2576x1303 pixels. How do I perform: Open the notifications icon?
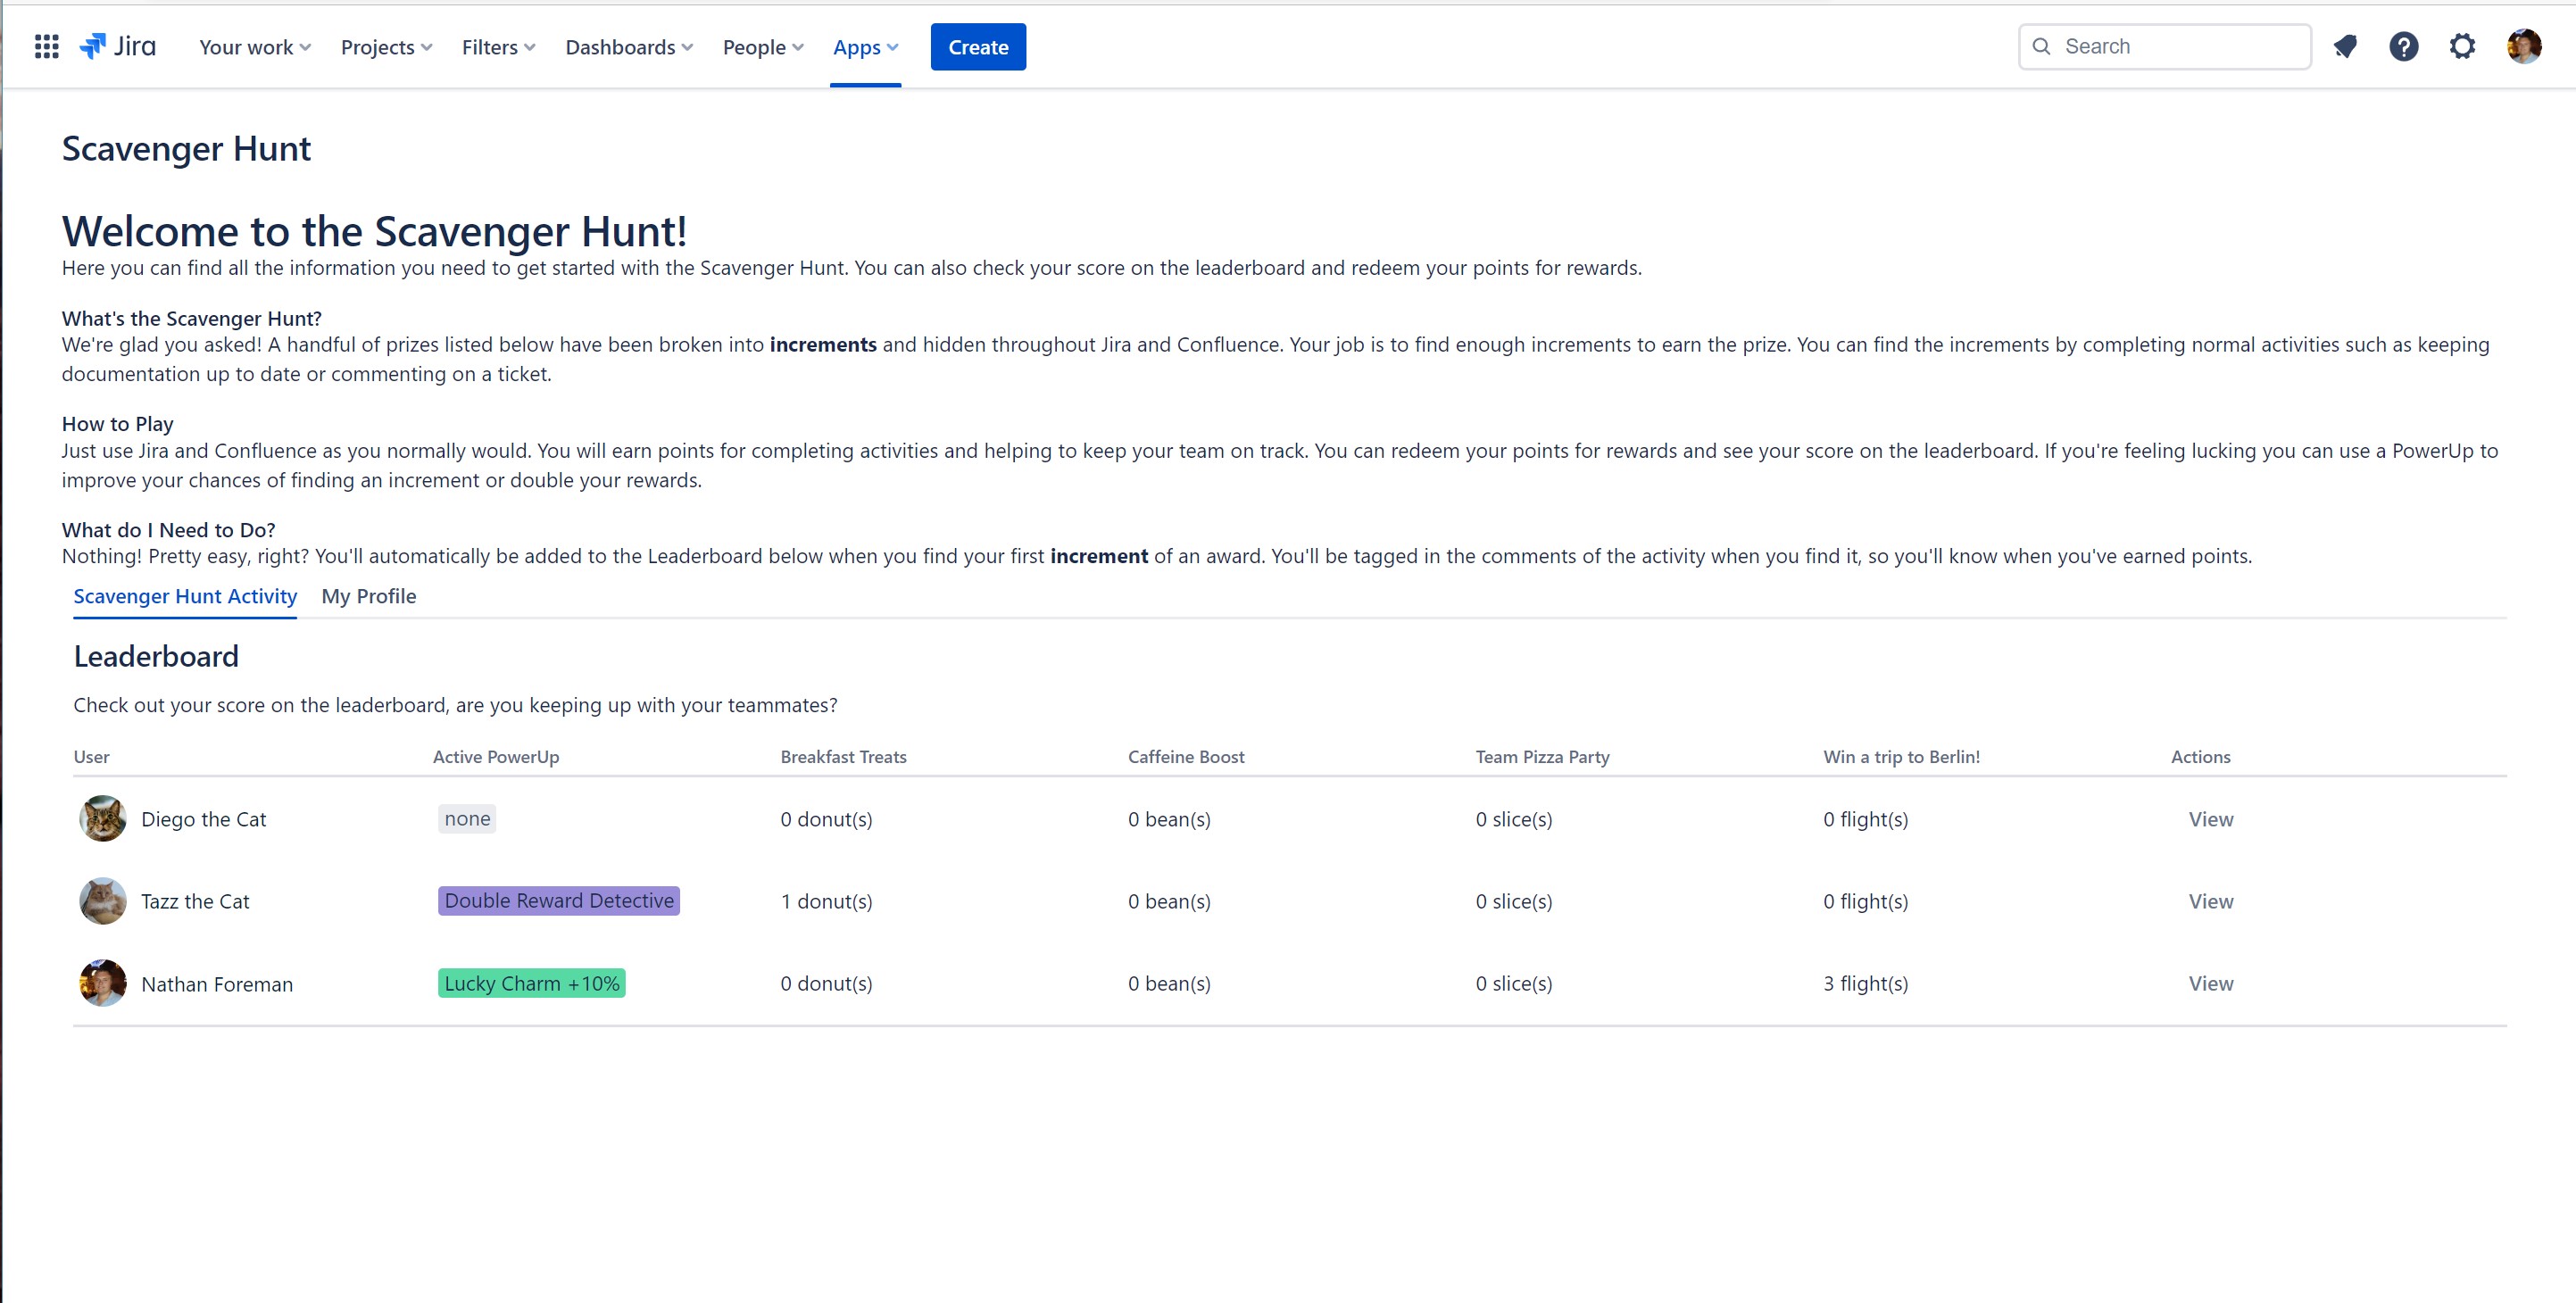(2345, 47)
